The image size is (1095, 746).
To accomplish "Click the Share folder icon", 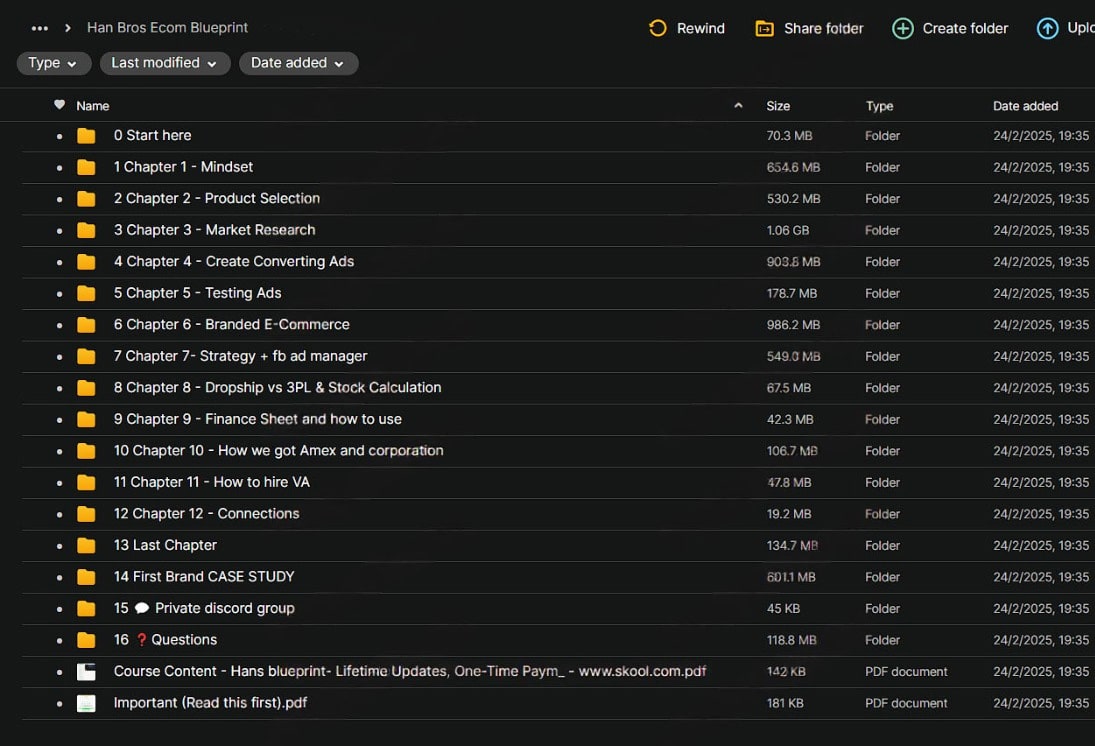I will [764, 28].
